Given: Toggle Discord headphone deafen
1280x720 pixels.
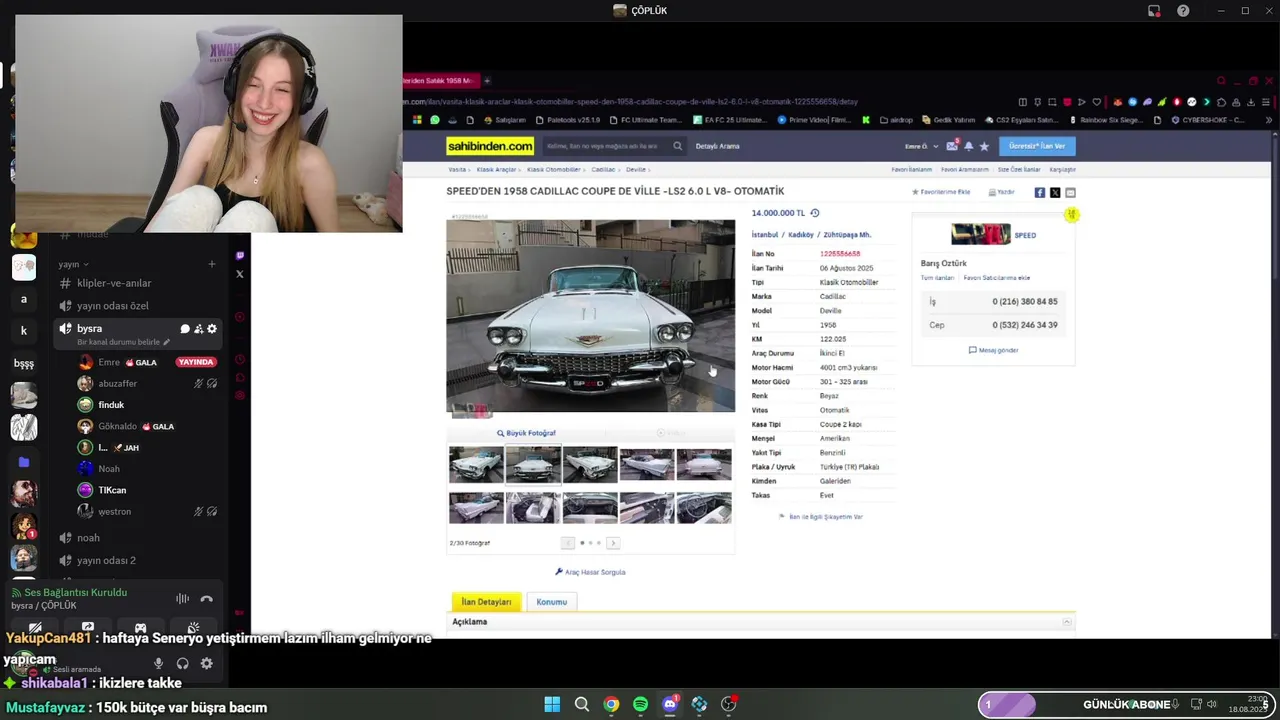Looking at the screenshot, I should (182, 663).
